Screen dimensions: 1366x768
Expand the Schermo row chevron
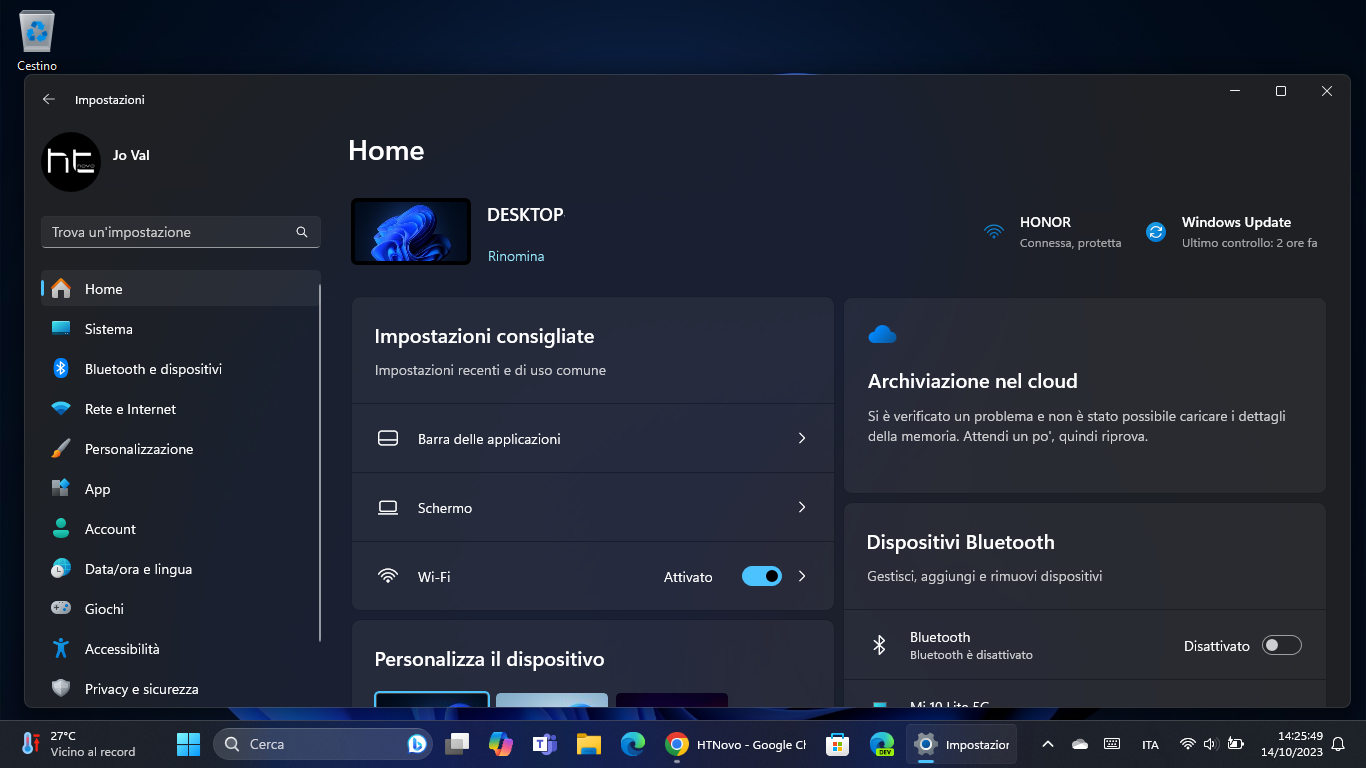click(x=802, y=507)
